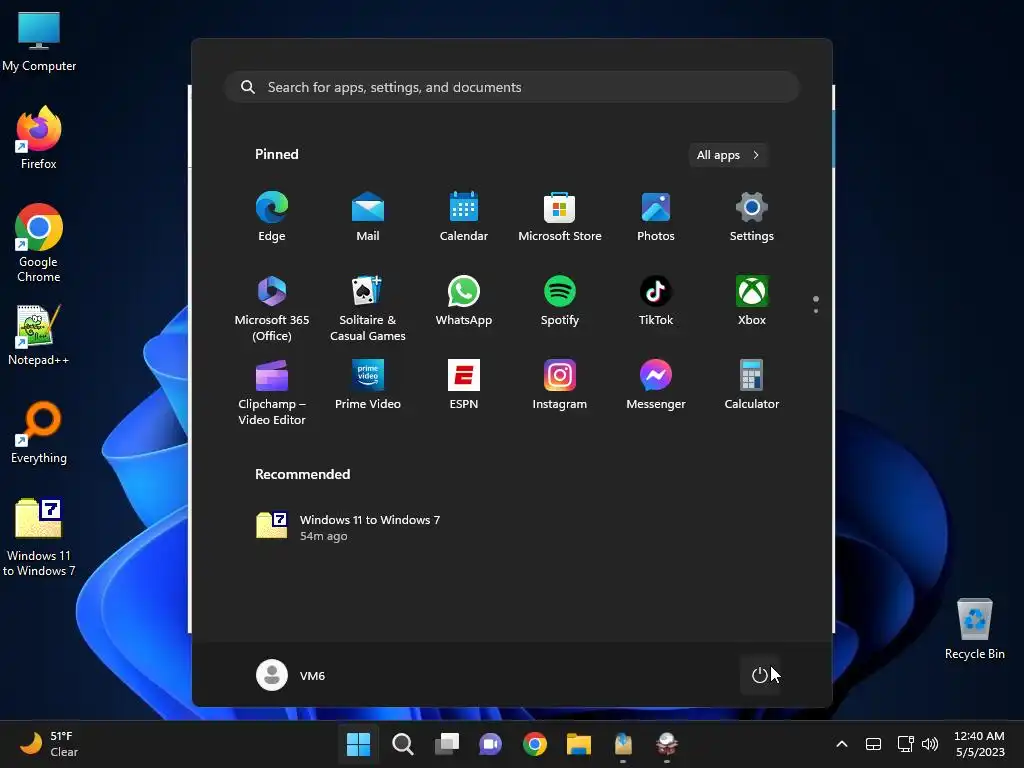Open the VM6 user account menu

pyautogui.click(x=291, y=675)
